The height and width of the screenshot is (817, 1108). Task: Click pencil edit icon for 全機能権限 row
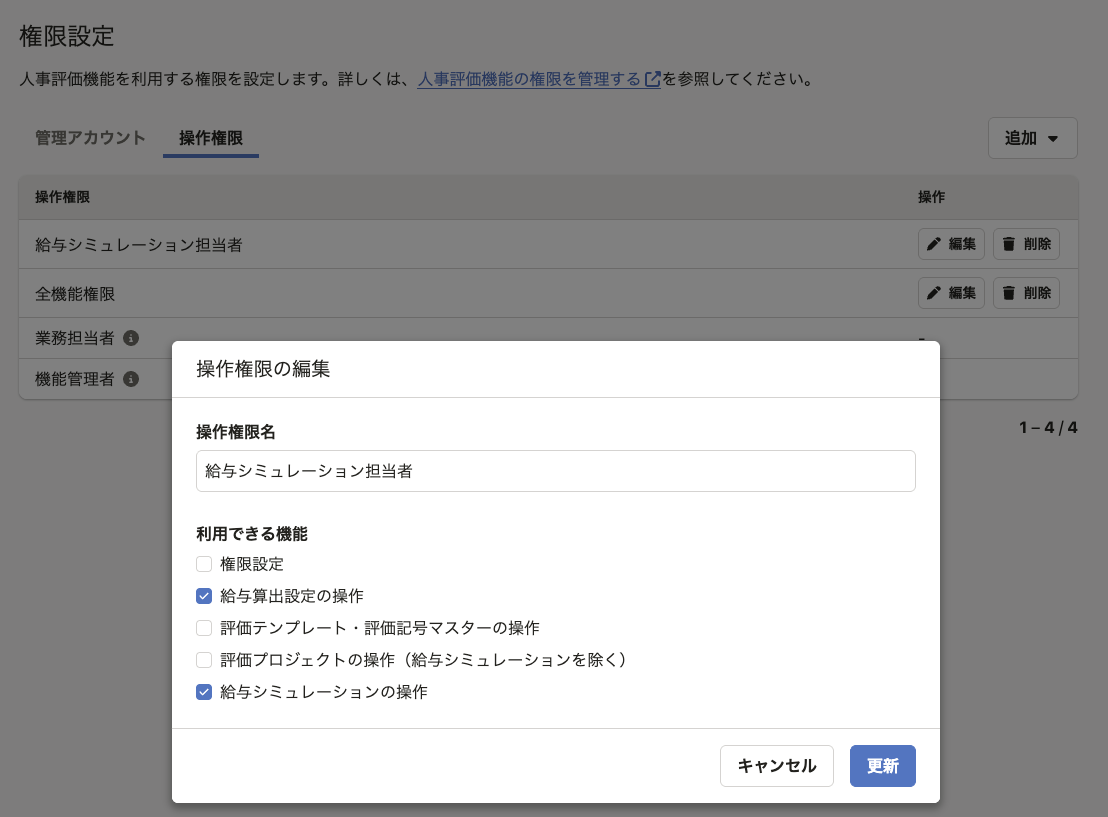[934, 293]
